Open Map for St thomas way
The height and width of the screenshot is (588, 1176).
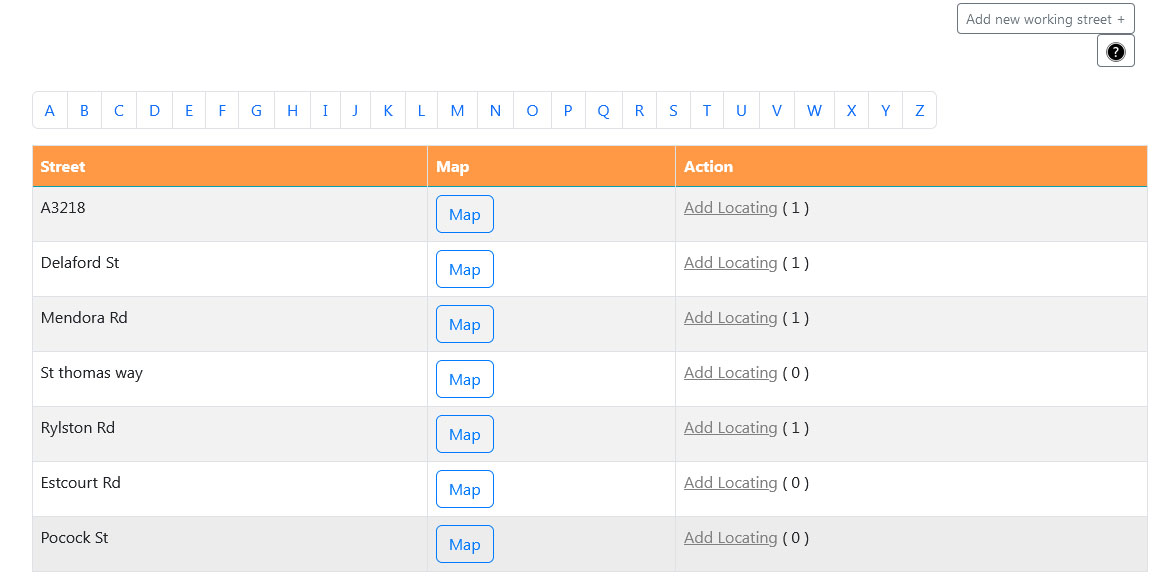pos(465,380)
